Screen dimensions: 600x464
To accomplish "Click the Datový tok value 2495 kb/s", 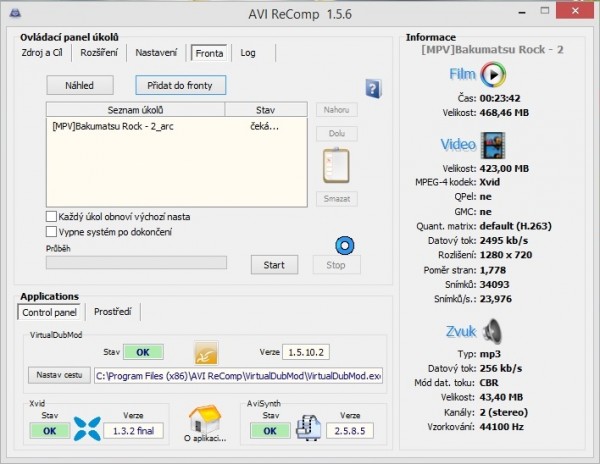I will click(504, 241).
